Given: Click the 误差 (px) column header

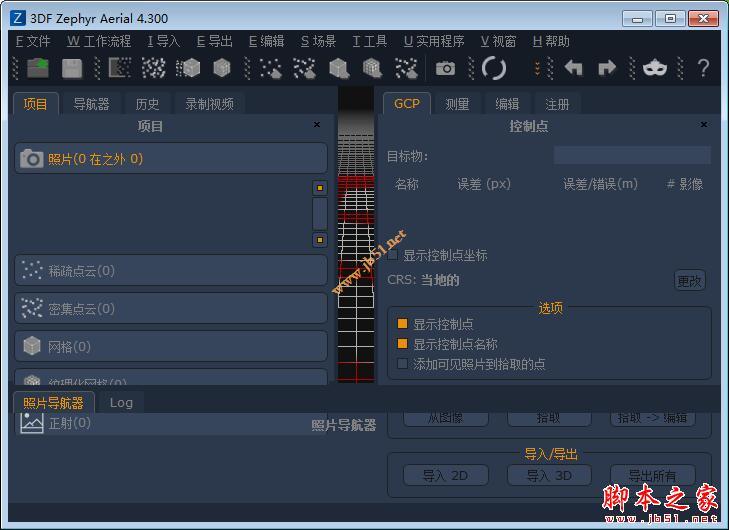Looking at the screenshot, I should (x=484, y=184).
